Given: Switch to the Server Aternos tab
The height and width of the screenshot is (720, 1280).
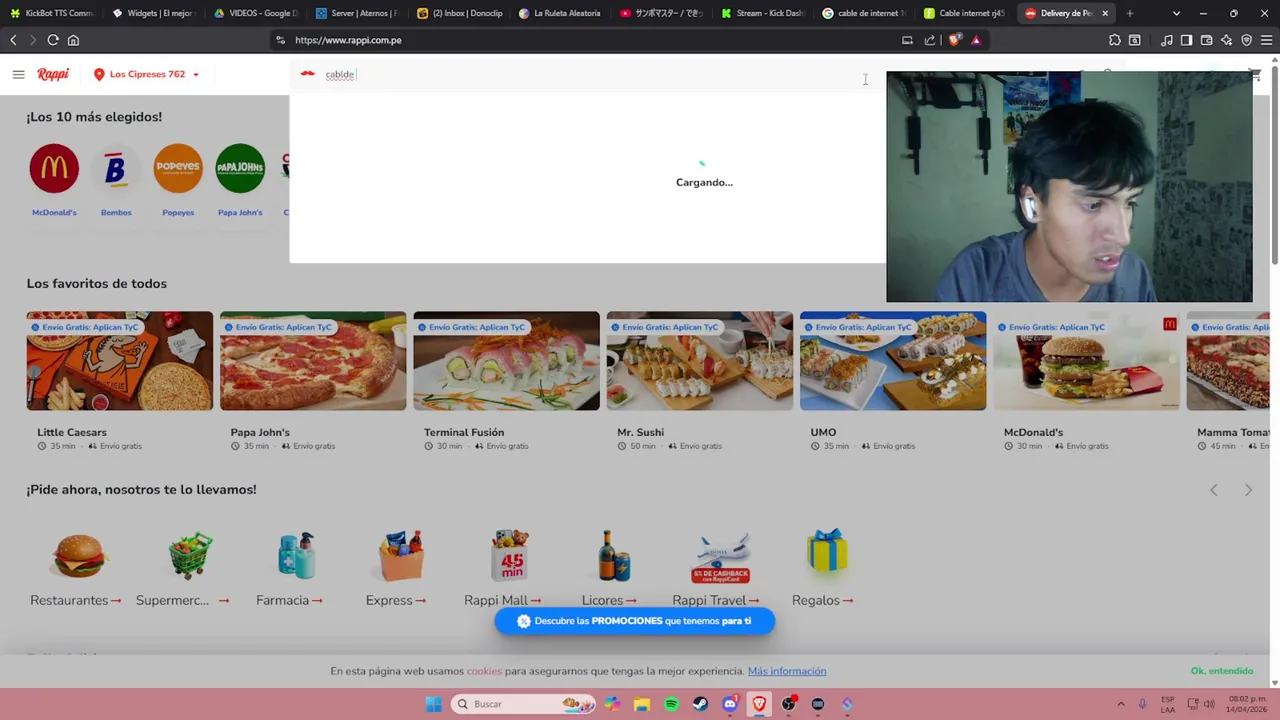Looking at the screenshot, I should [356, 13].
